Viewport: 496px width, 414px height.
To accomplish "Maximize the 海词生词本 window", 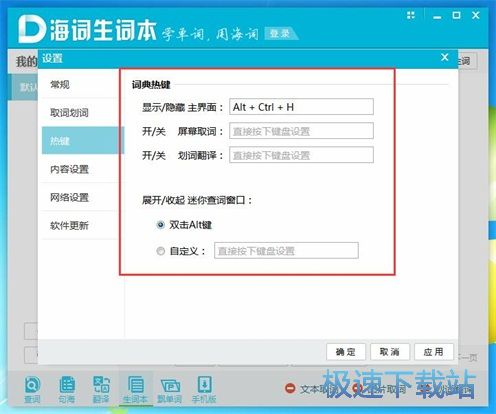I will click(457, 15).
